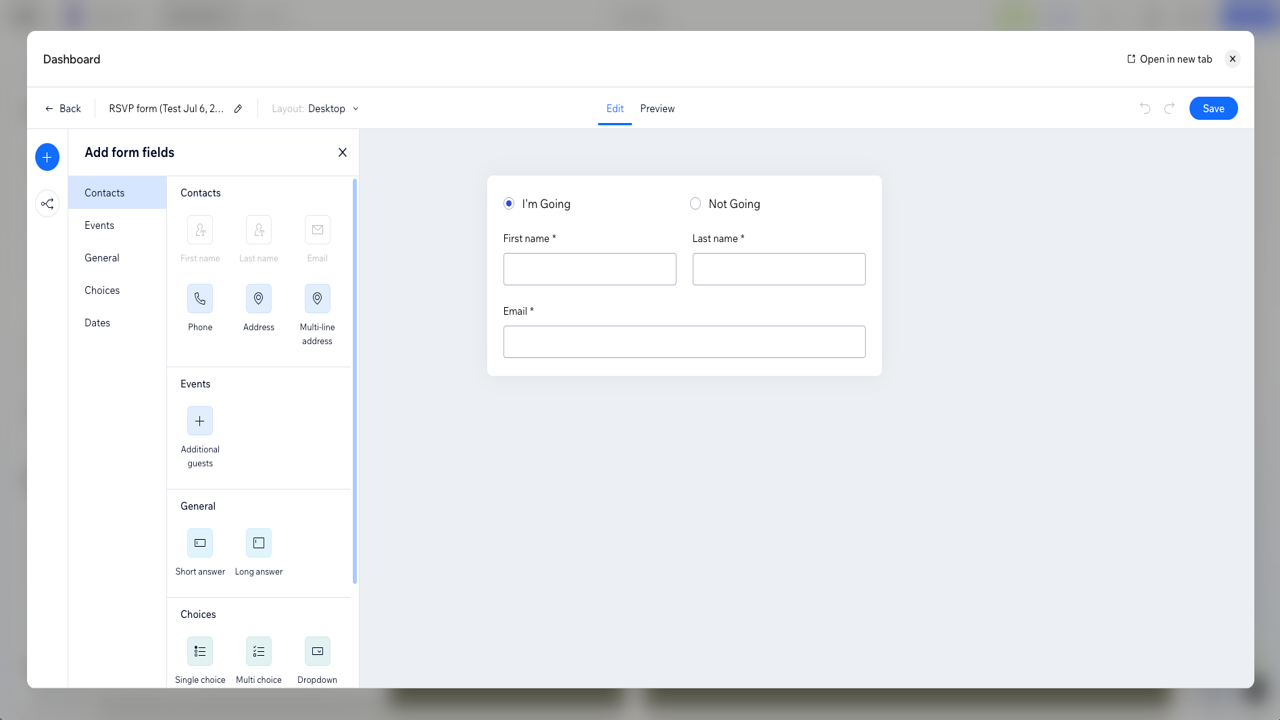Add a Multi choice field
Screen dimensions: 1280x720
click(x=258, y=651)
